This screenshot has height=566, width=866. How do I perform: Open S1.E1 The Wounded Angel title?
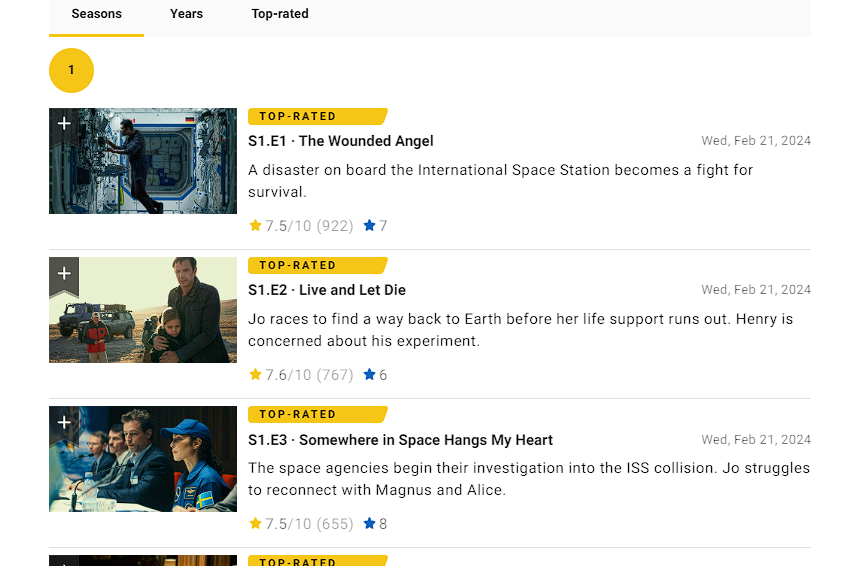(x=341, y=141)
